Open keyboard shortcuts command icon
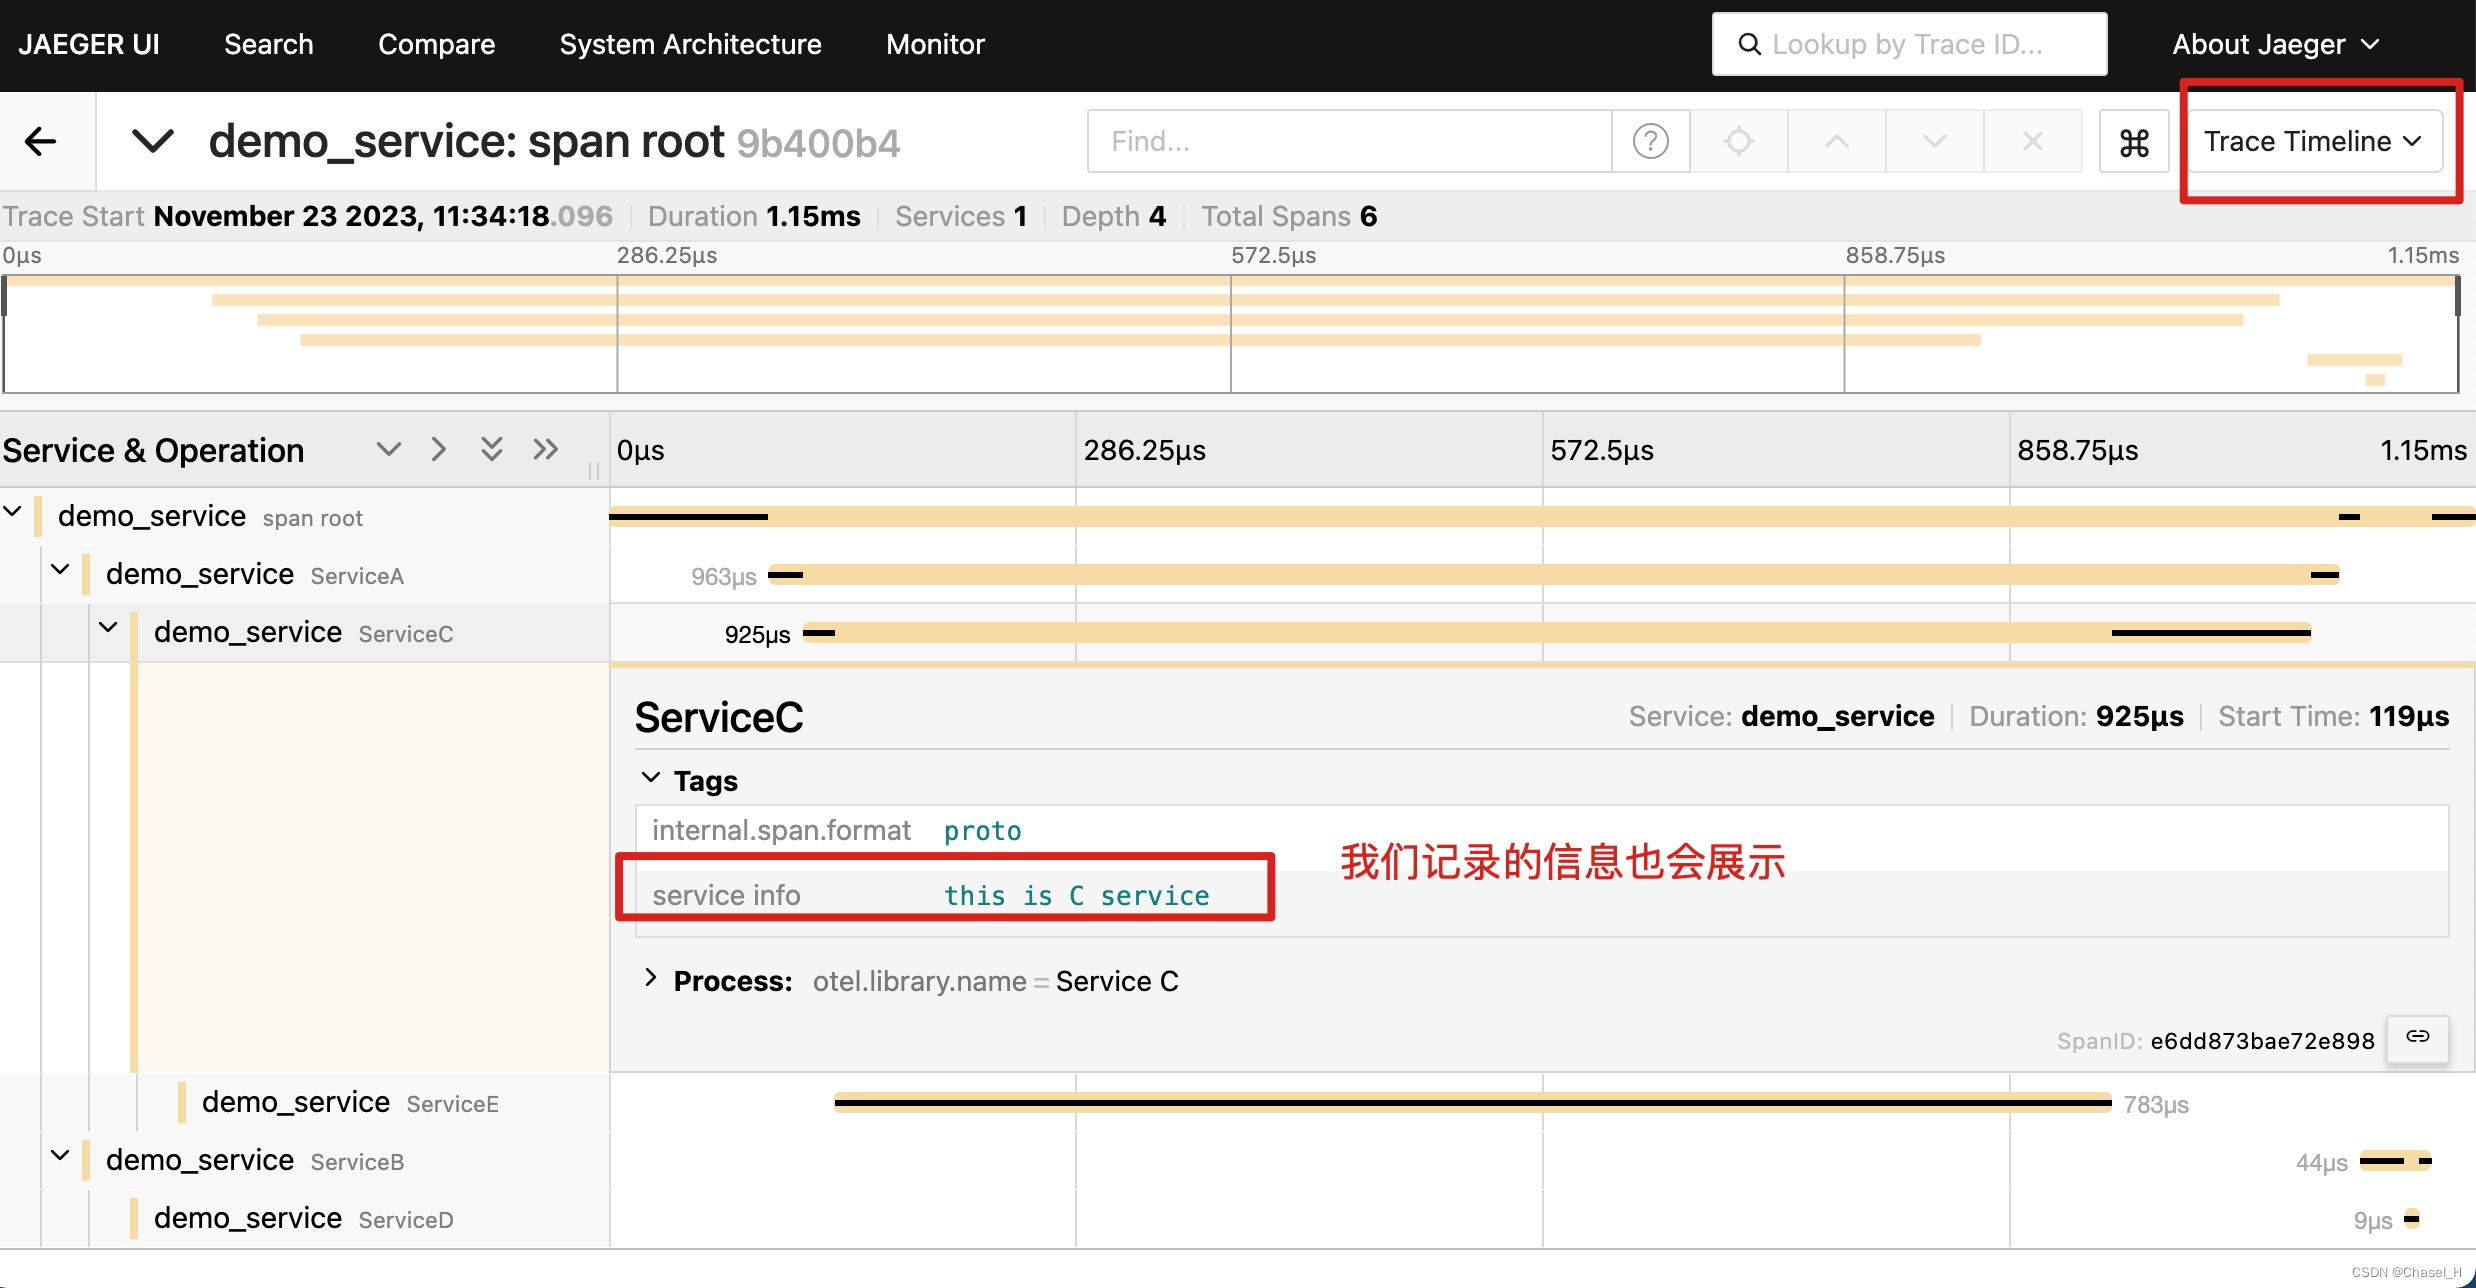 [2134, 142]
